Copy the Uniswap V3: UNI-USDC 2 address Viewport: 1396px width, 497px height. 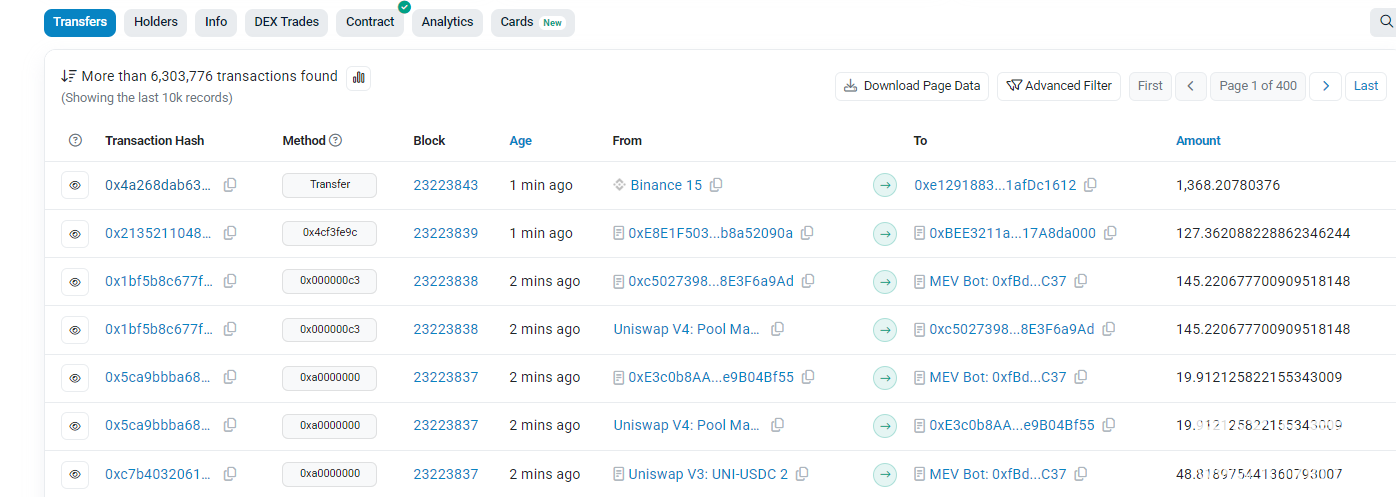[x=801, y=474]
